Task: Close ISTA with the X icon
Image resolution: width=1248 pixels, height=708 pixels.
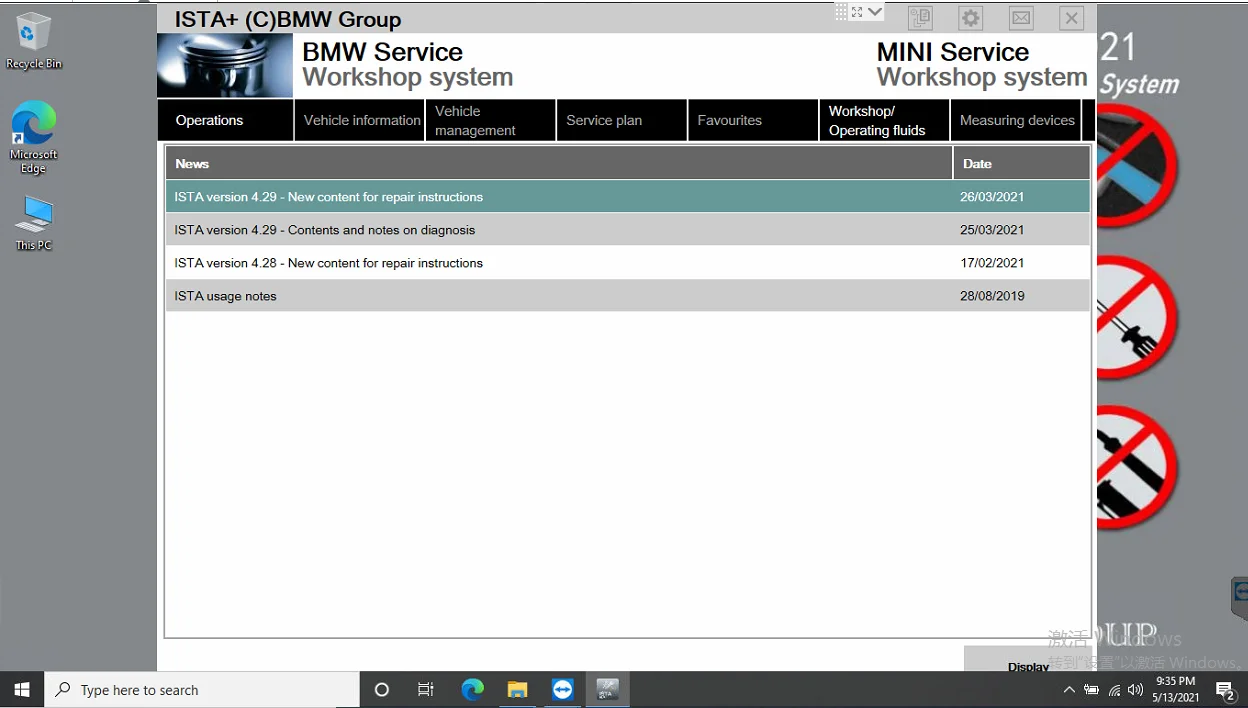Action: coord(1071,18)
